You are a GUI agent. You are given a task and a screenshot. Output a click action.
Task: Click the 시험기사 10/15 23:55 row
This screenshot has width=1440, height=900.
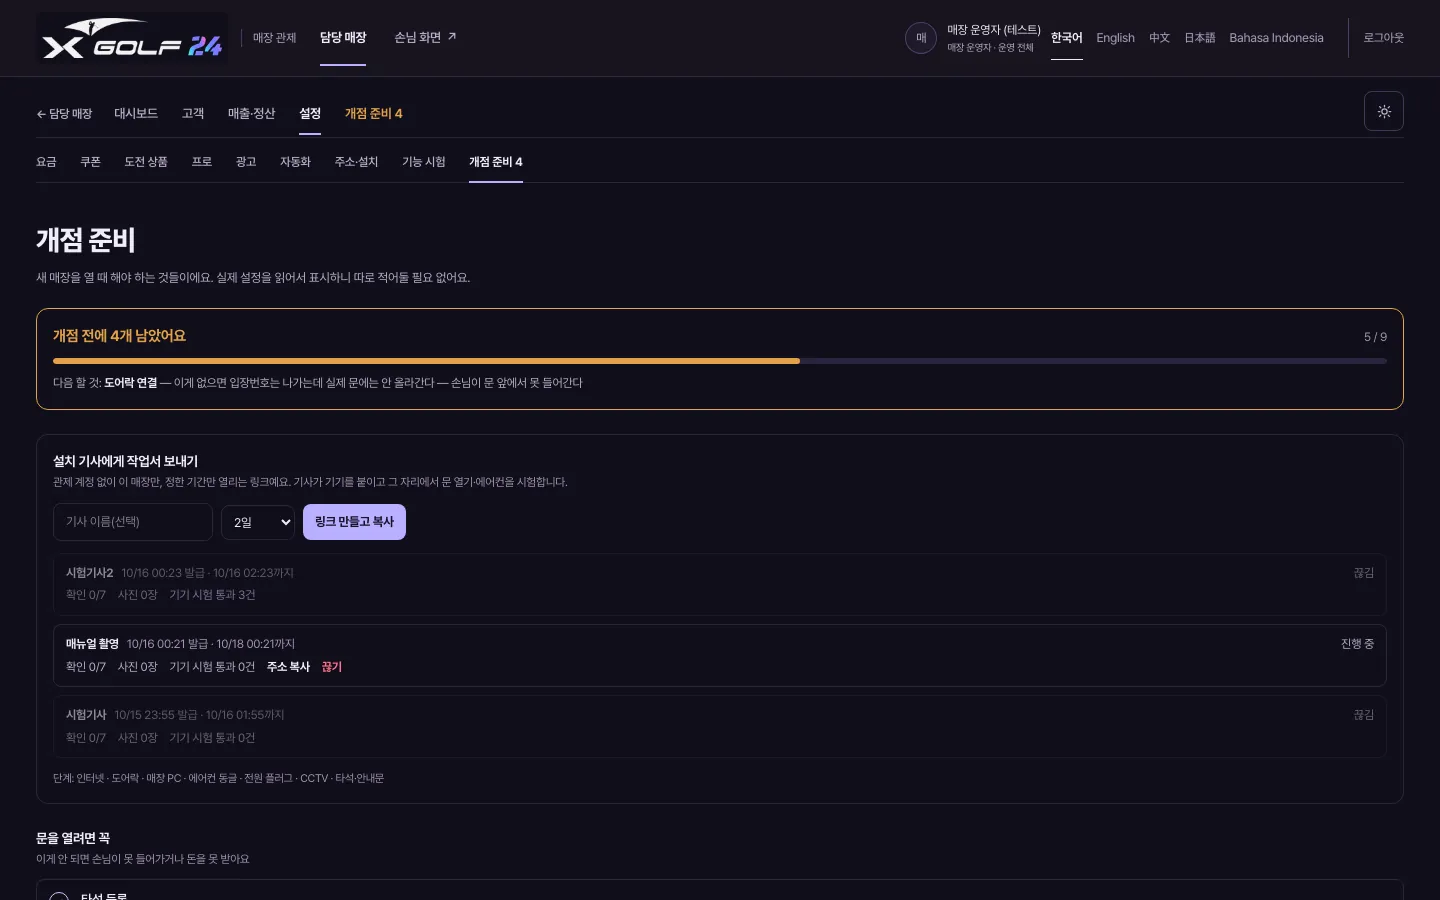(720, 726)
